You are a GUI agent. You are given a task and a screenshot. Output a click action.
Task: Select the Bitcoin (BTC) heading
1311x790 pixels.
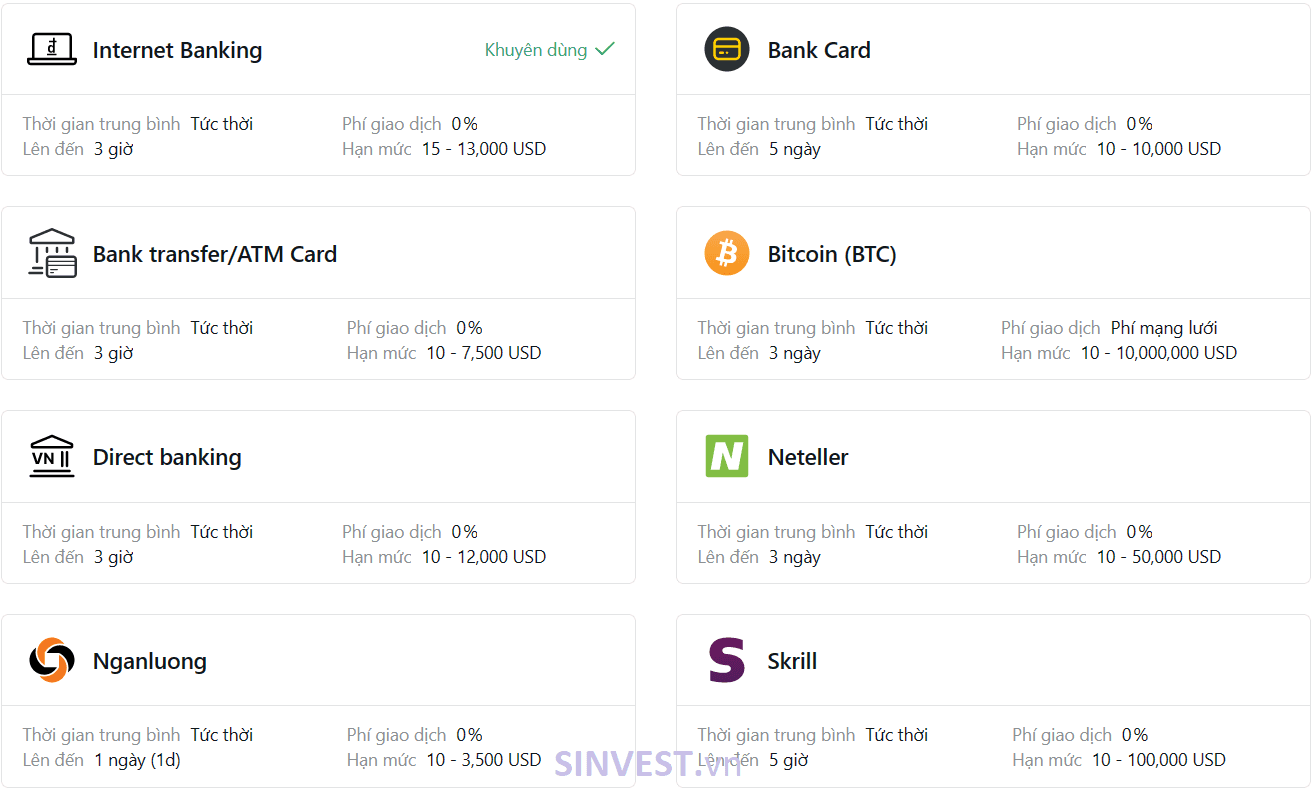pos(832,254)
